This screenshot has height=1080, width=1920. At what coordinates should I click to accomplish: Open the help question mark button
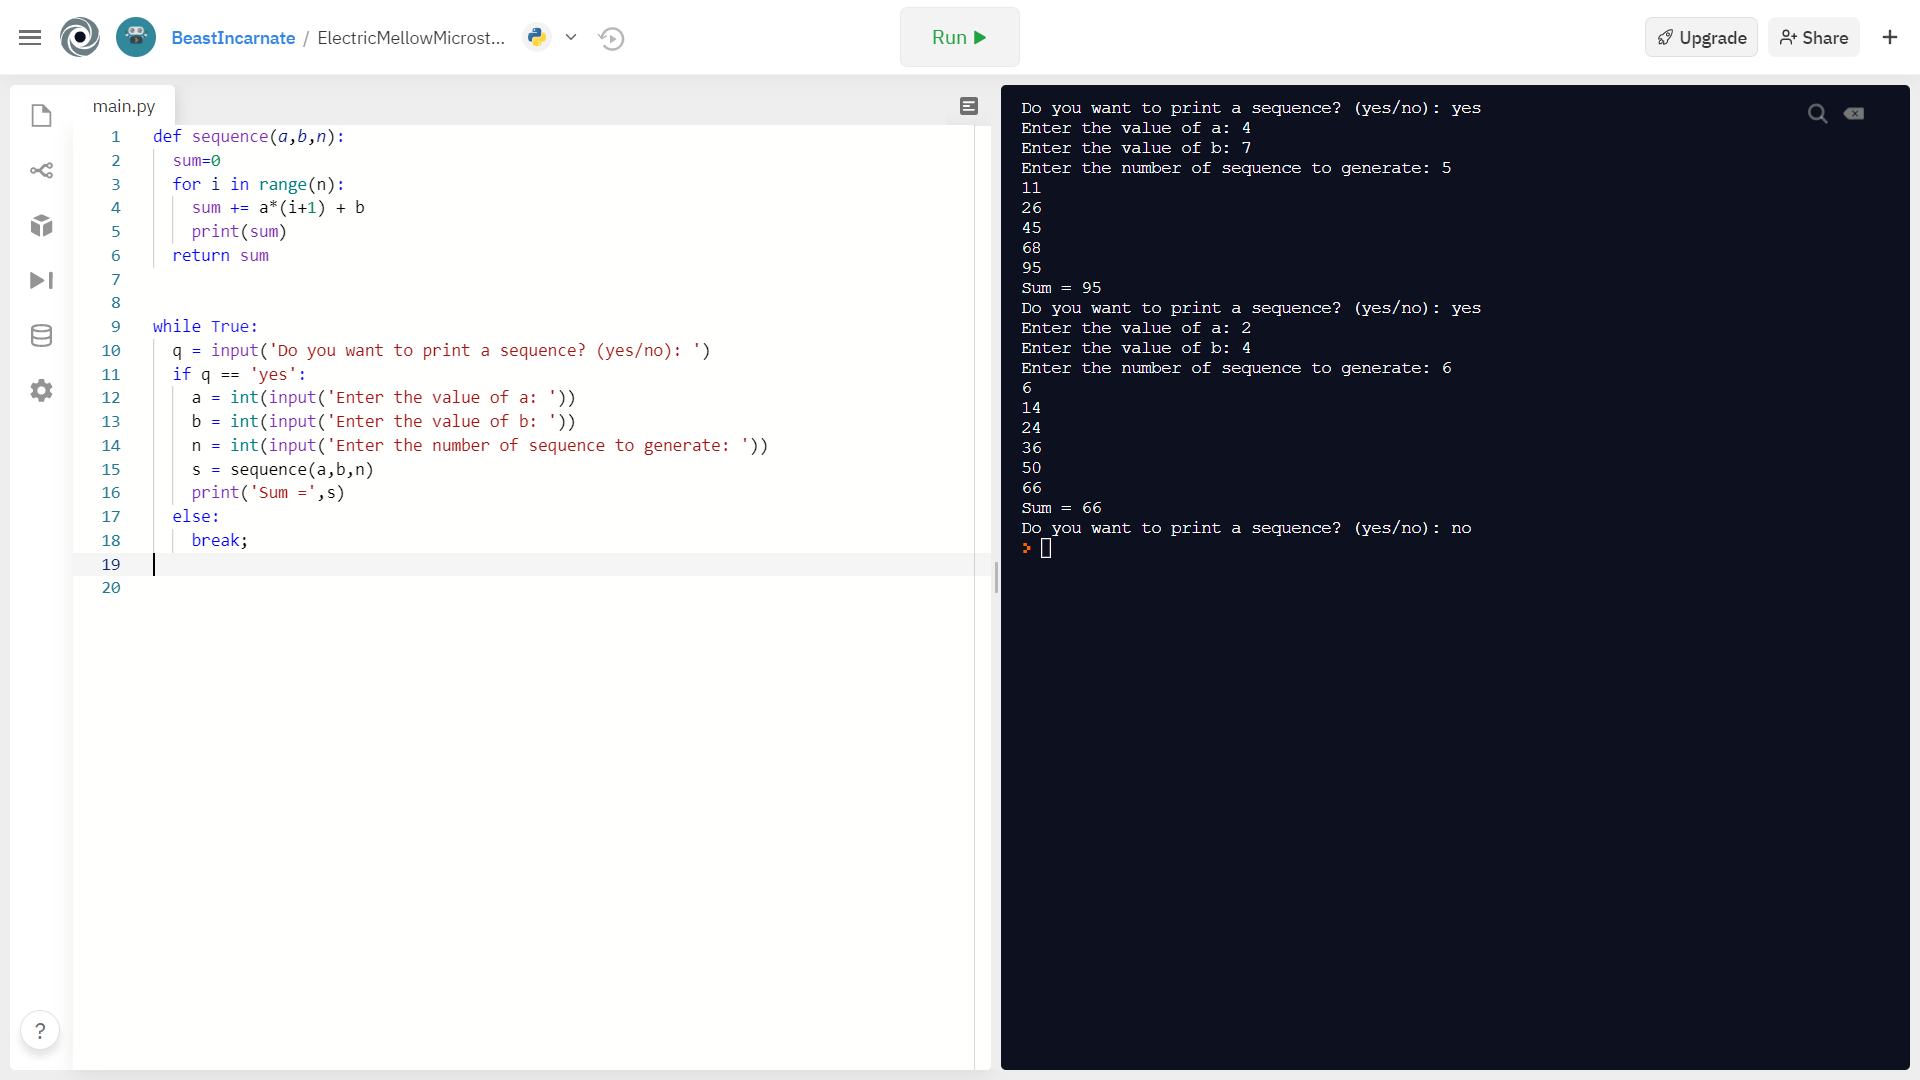tap(40, 1030)
